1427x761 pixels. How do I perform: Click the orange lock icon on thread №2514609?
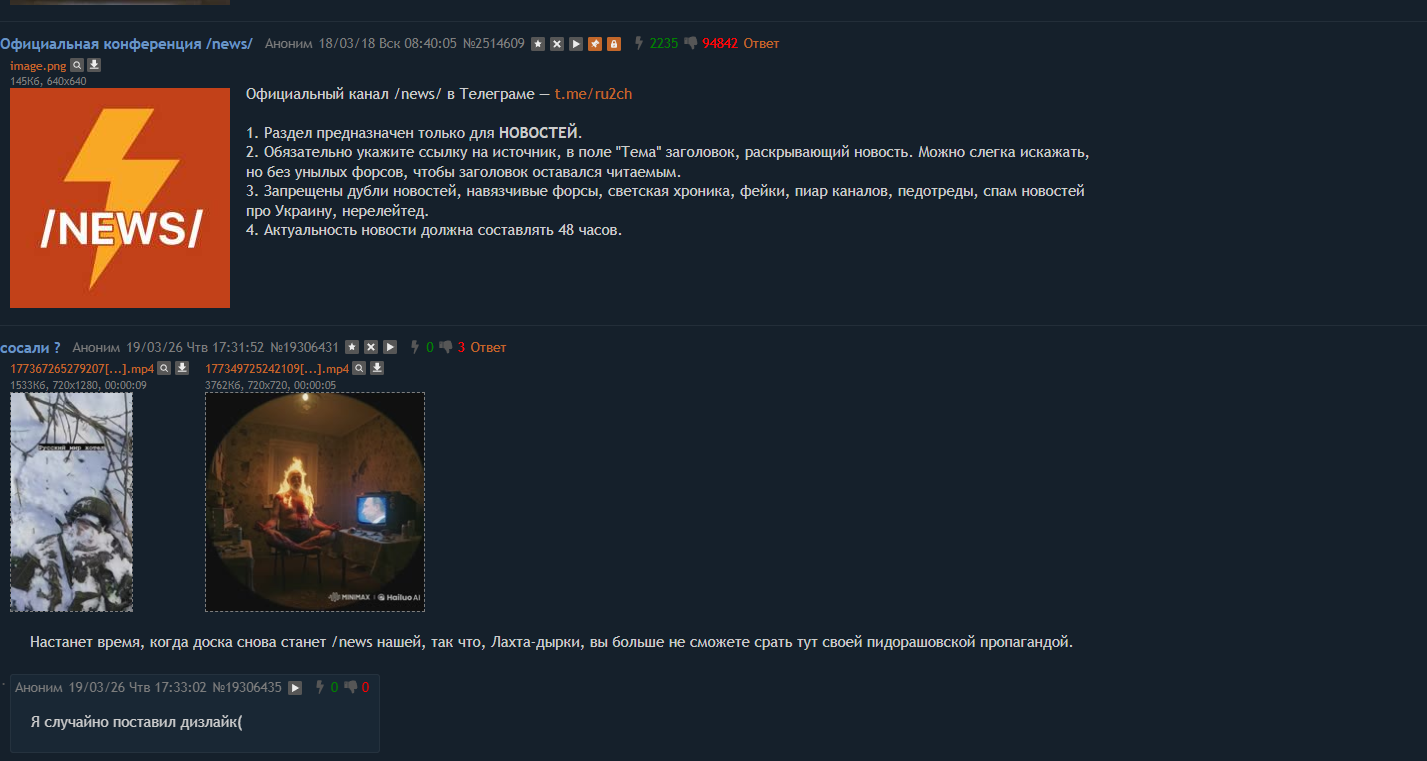click(x=614, y=44)
